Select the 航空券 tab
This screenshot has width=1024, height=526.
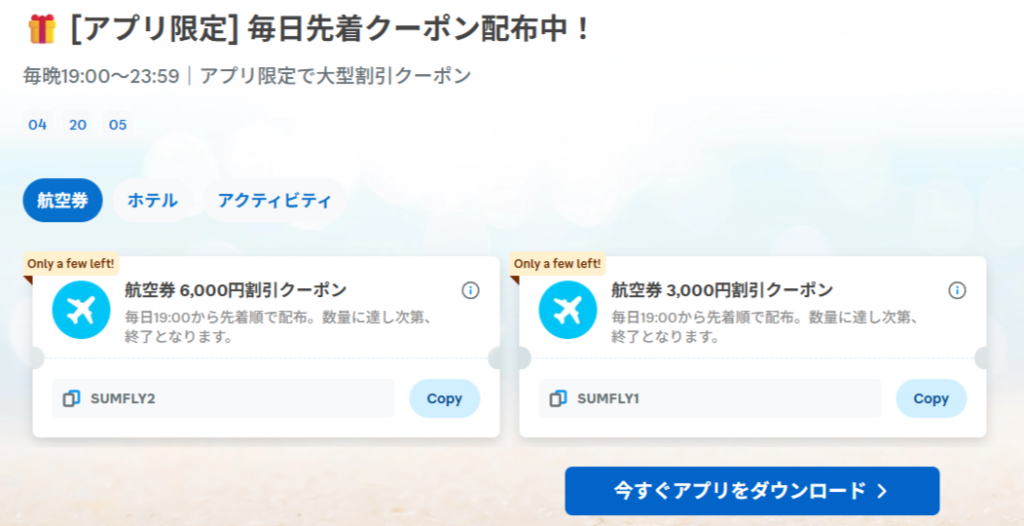point(63,201)
